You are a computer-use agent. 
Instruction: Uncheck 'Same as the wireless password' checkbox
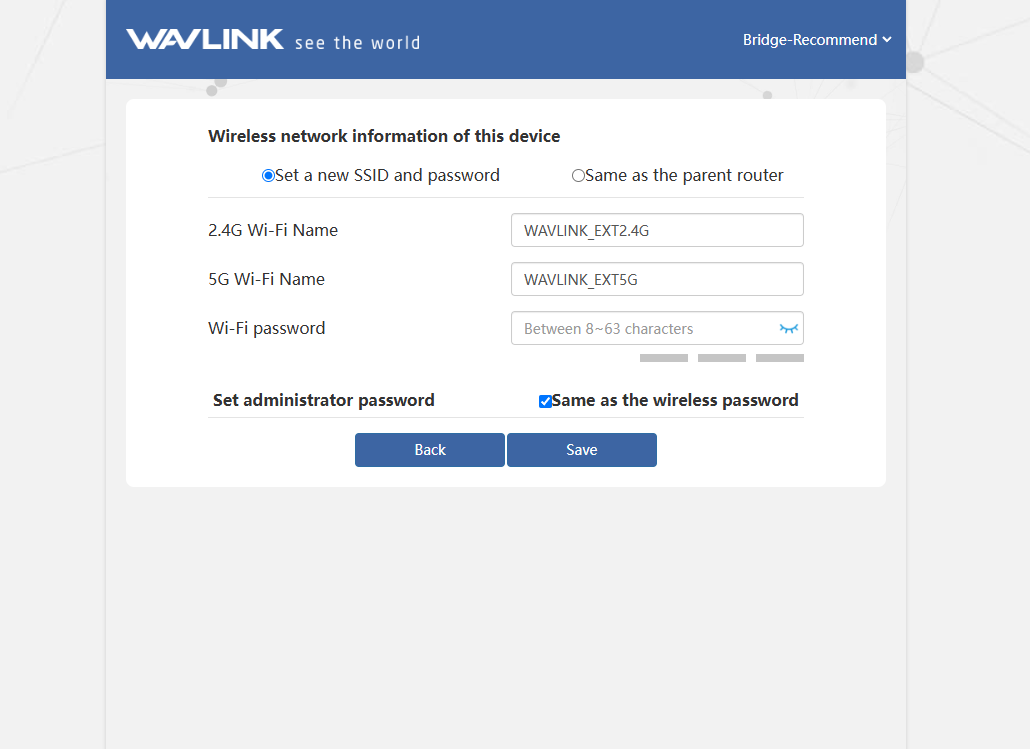tap(545, 401)
